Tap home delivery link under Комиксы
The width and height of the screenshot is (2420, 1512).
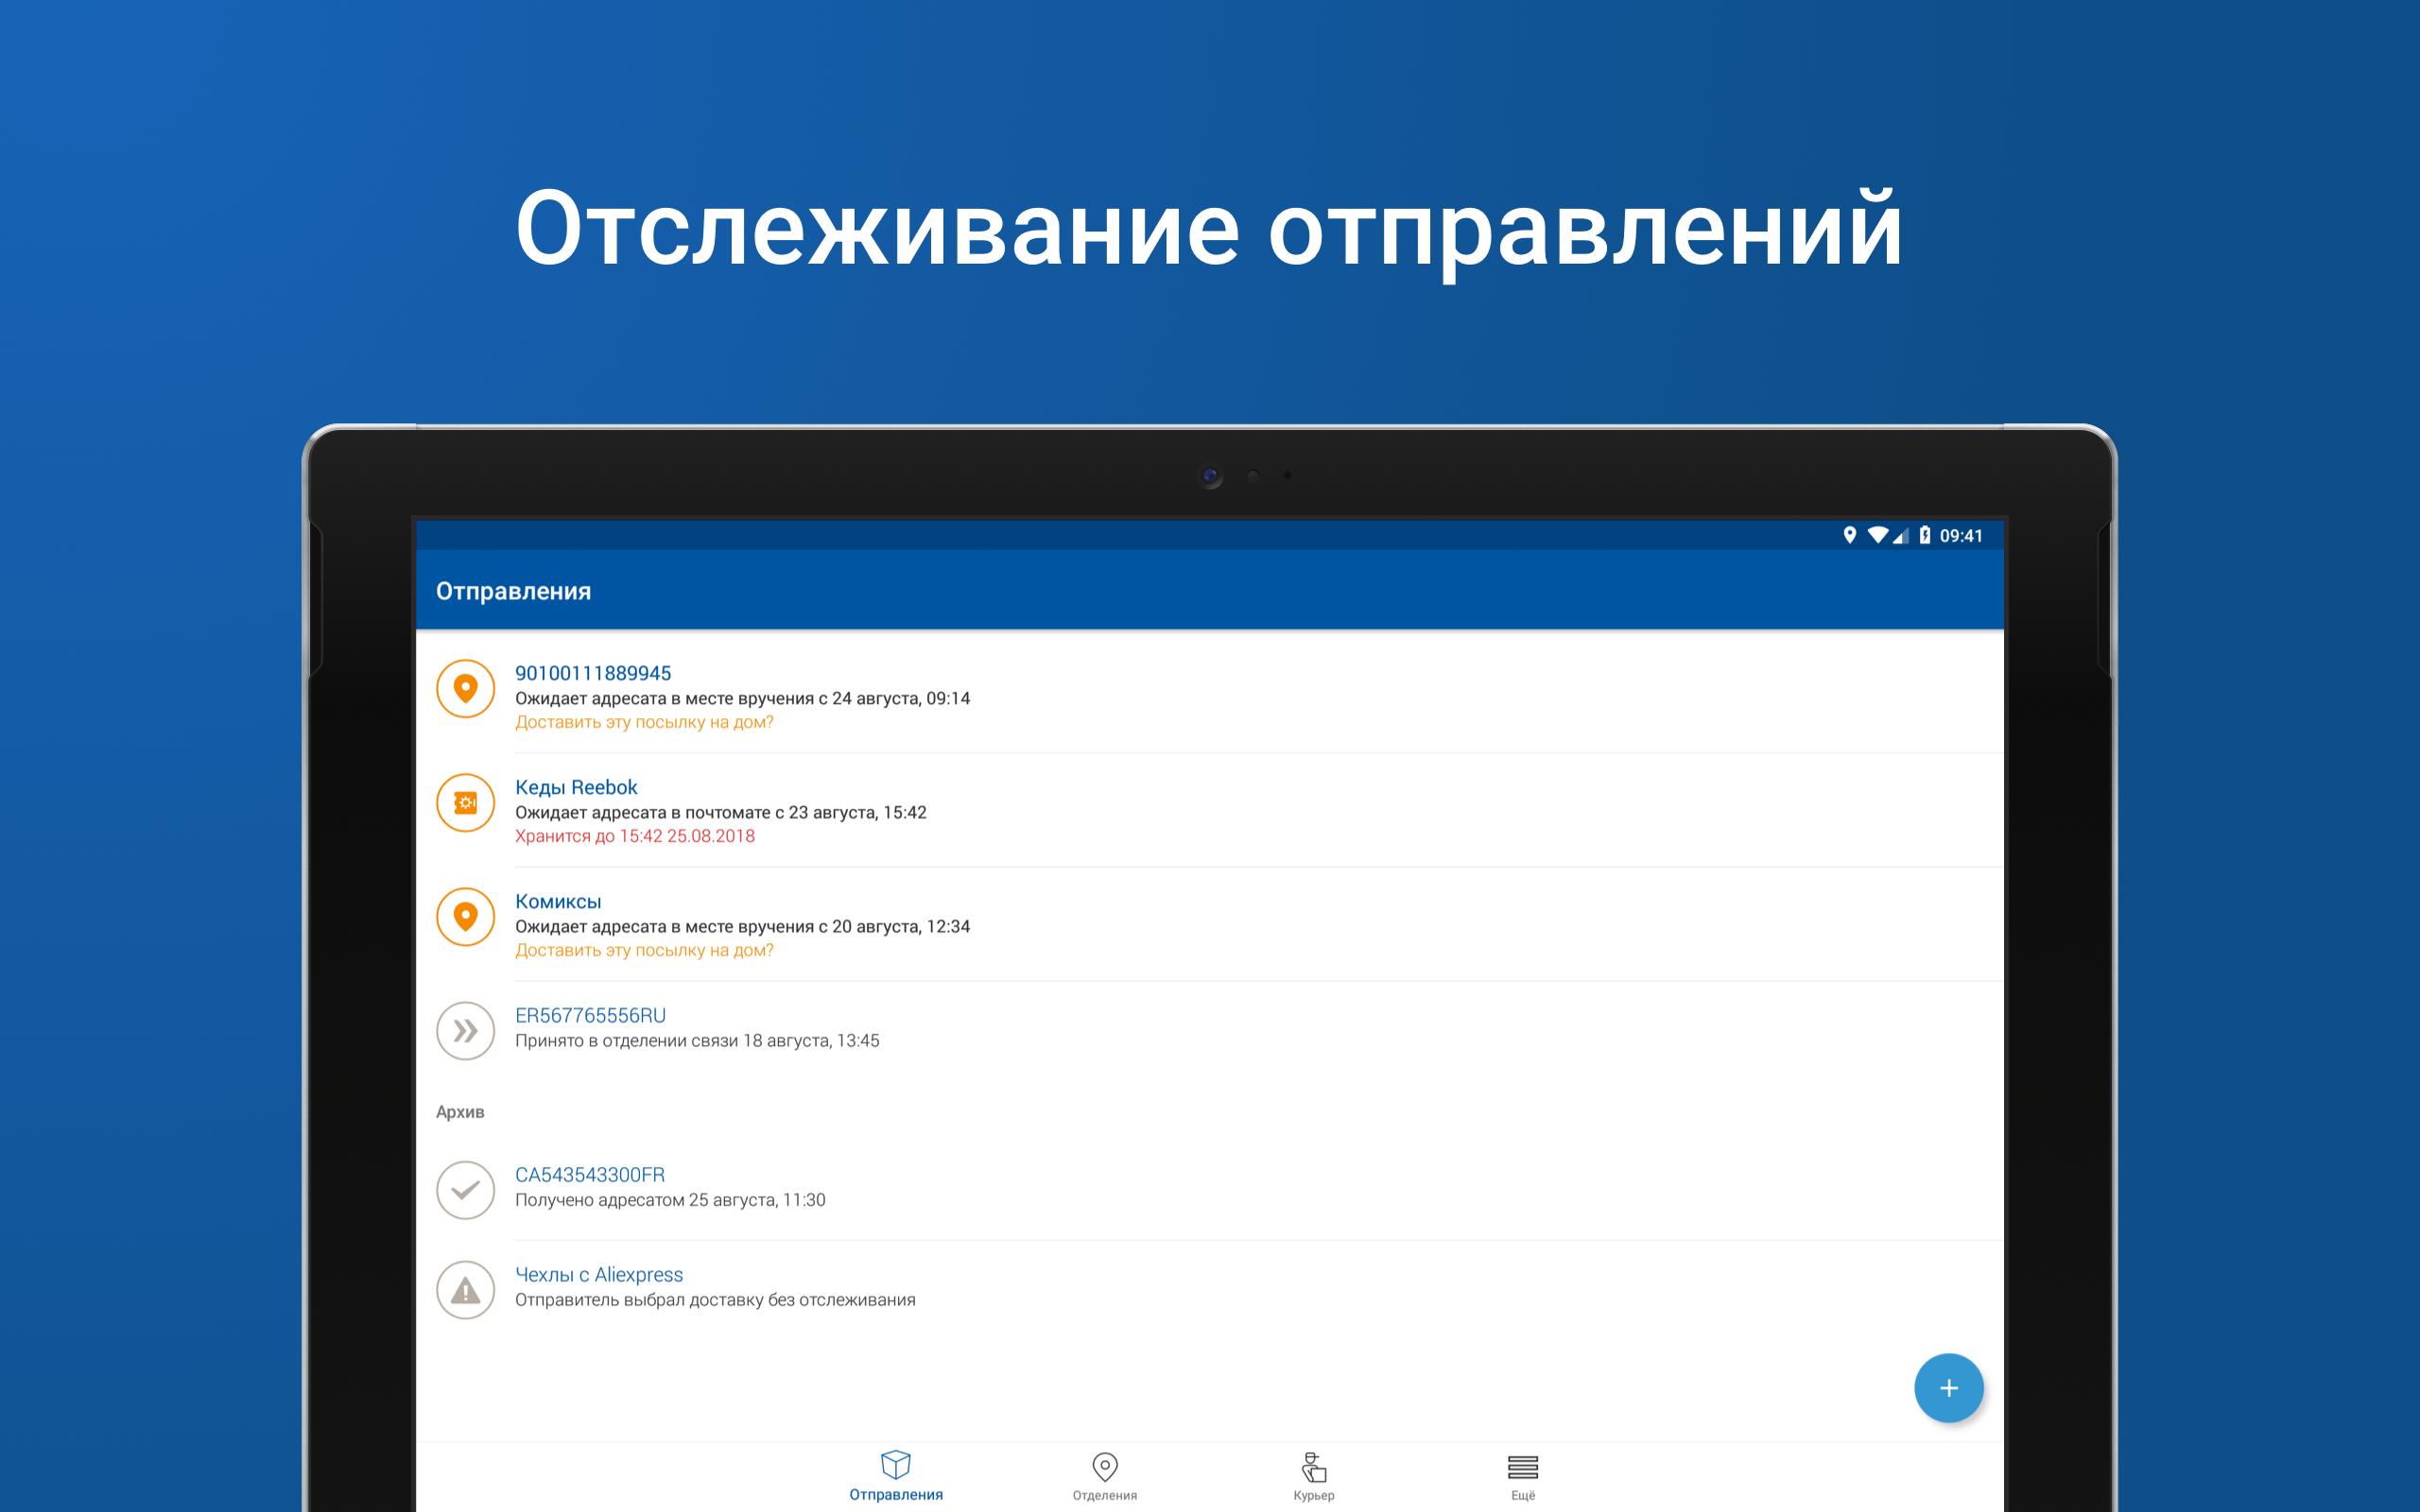click(x=644, y=950)
